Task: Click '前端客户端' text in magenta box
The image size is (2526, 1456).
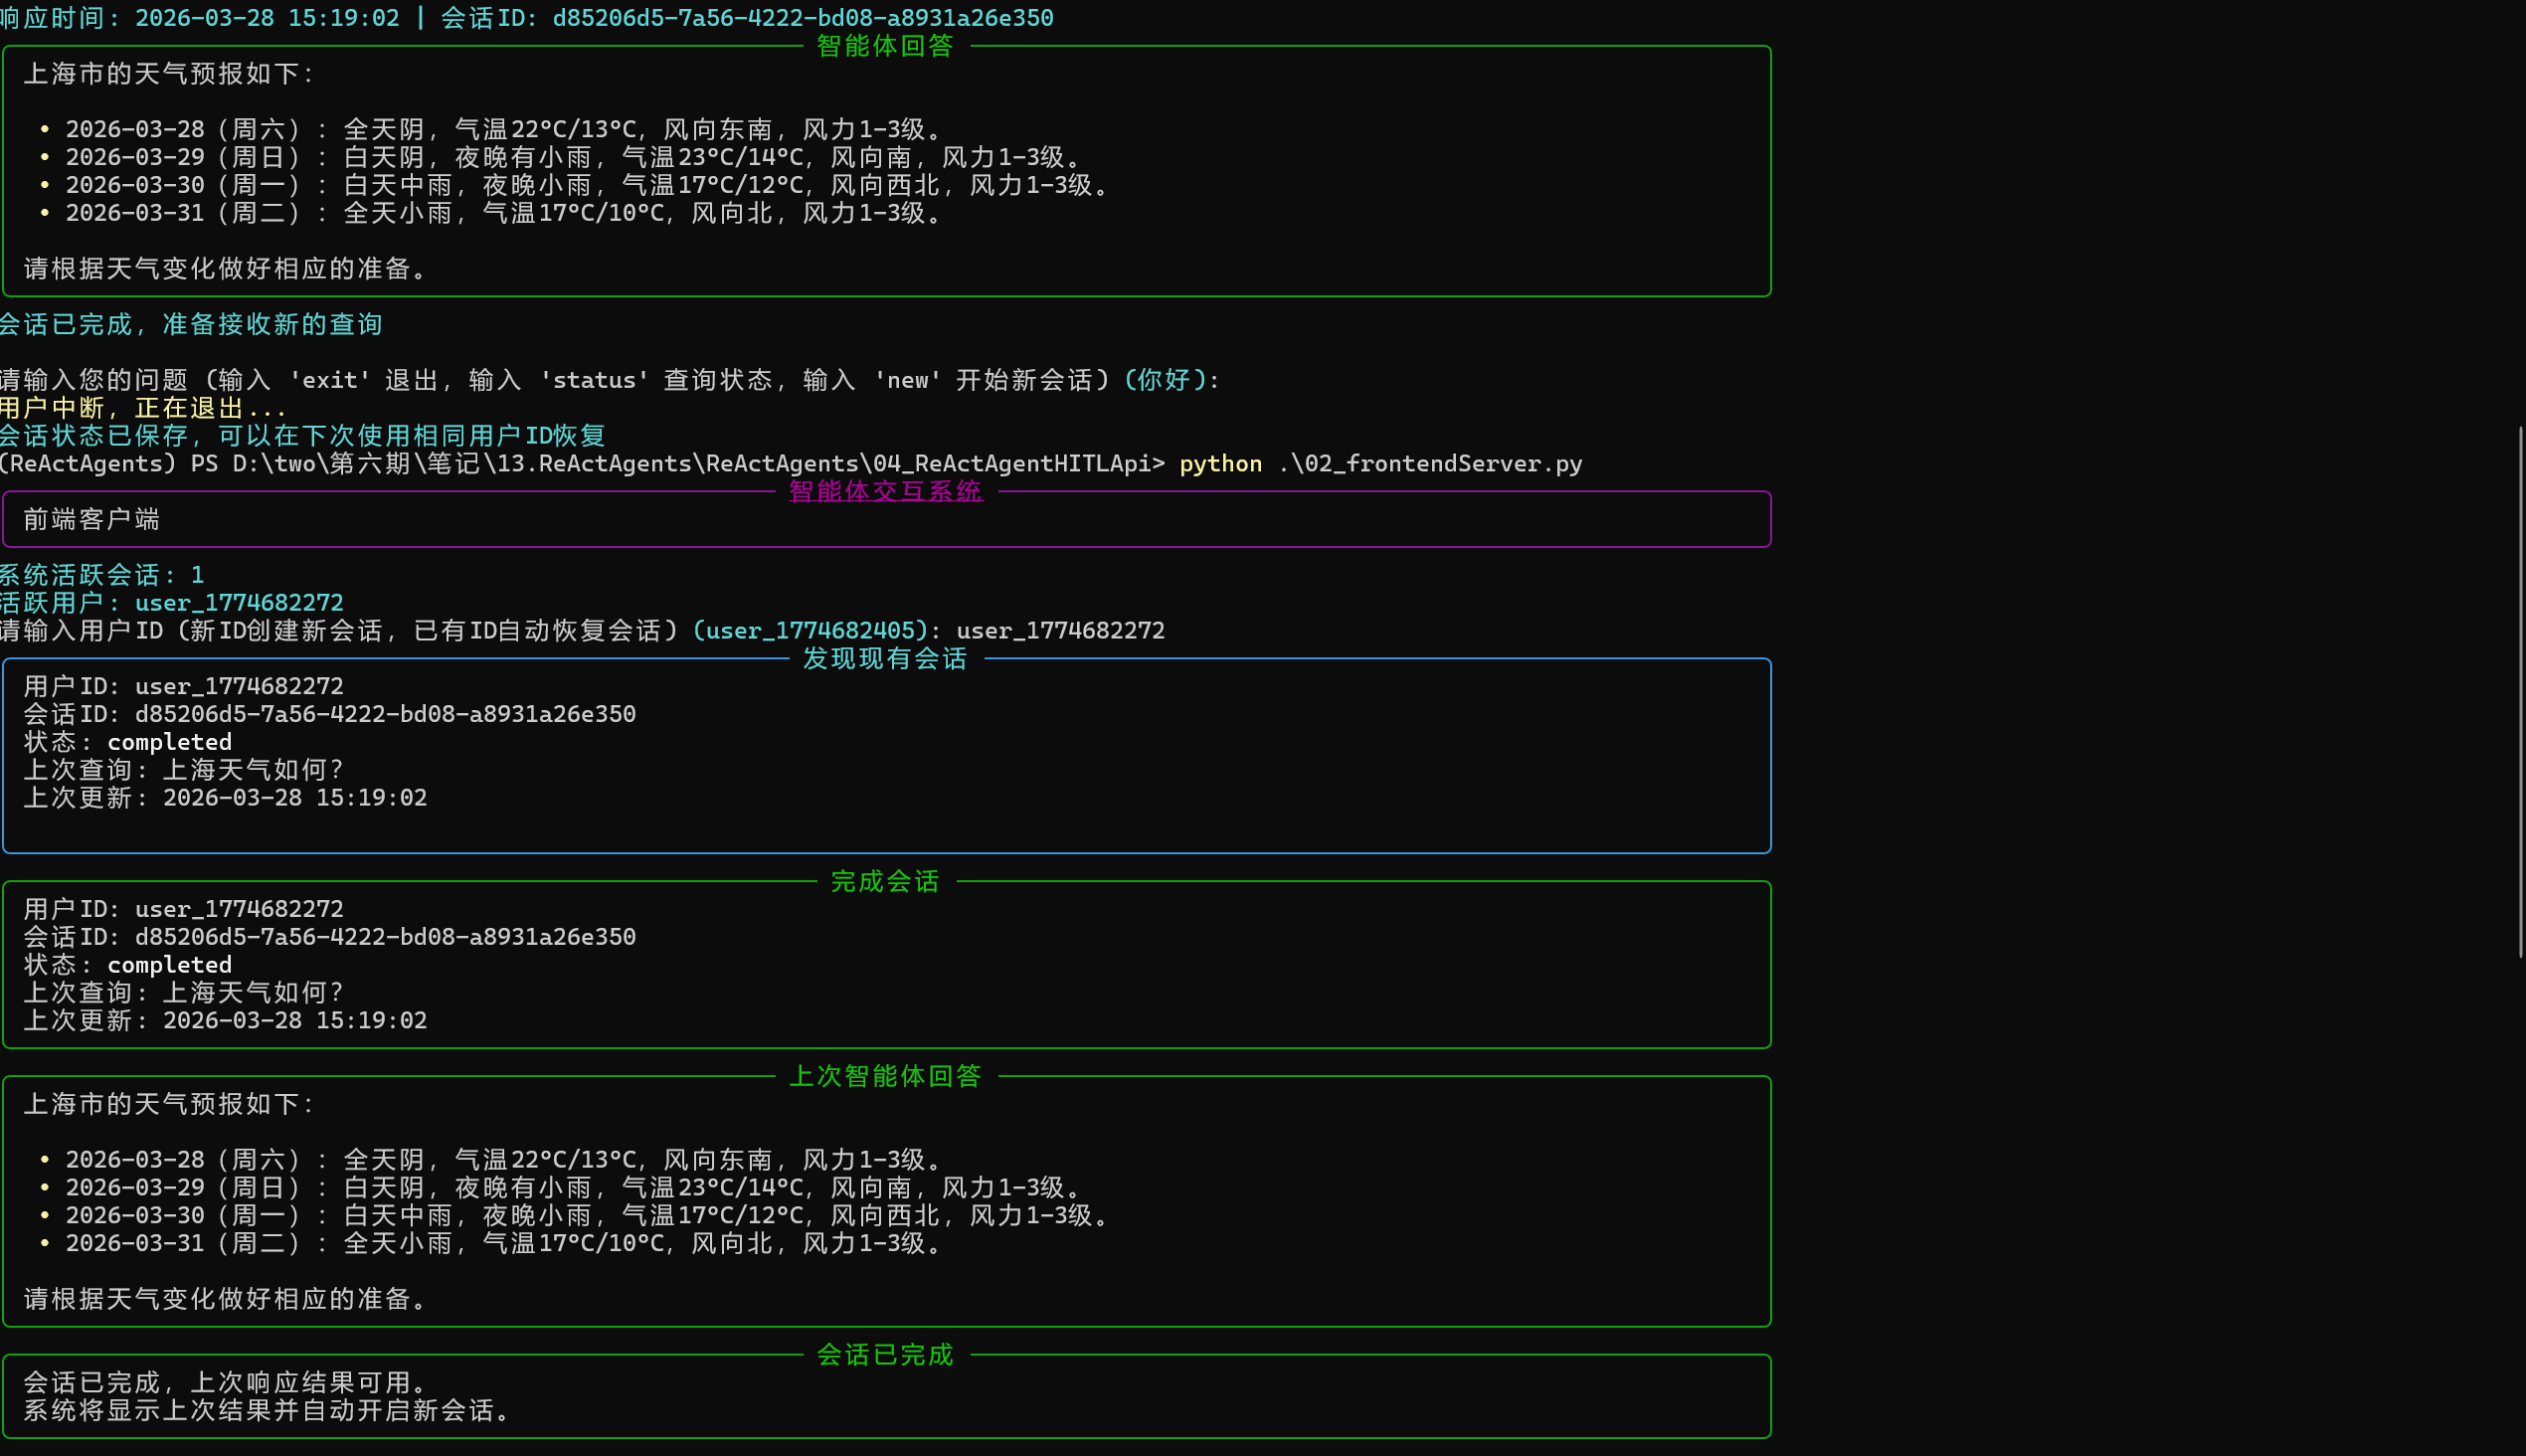Action: pos(92,519)
